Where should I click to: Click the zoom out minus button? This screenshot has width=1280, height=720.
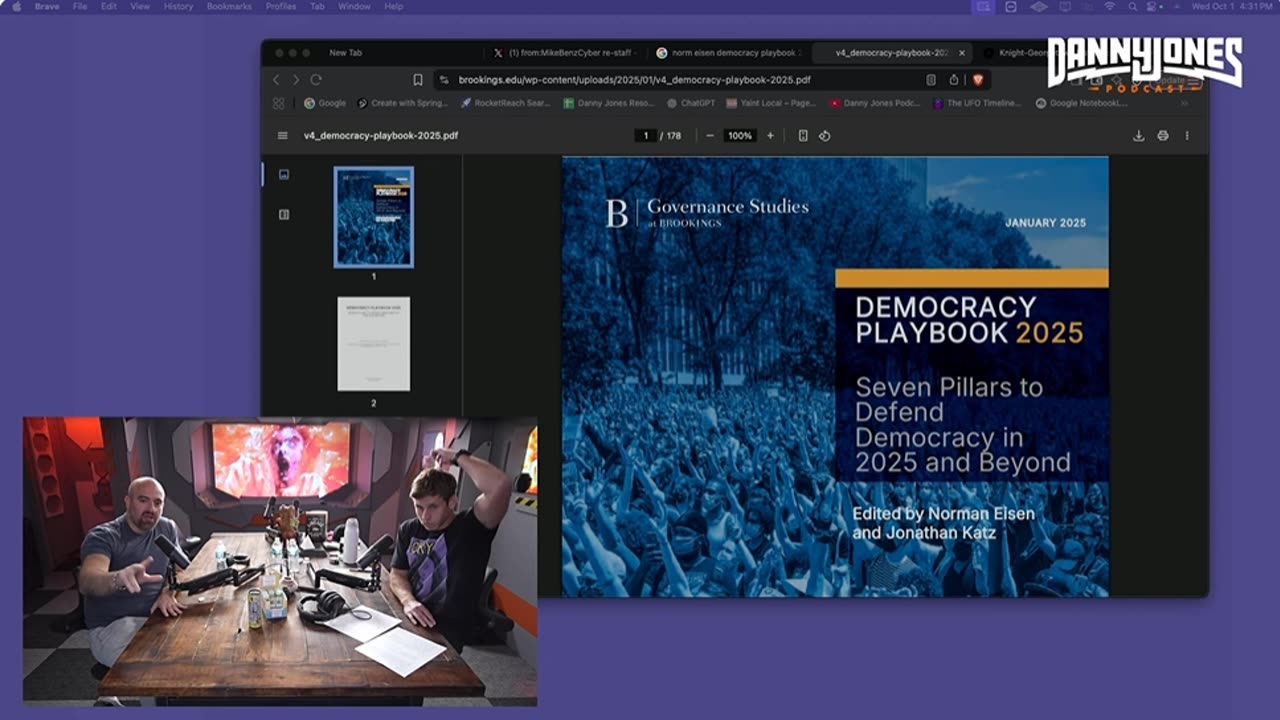[x=710, y=136]
